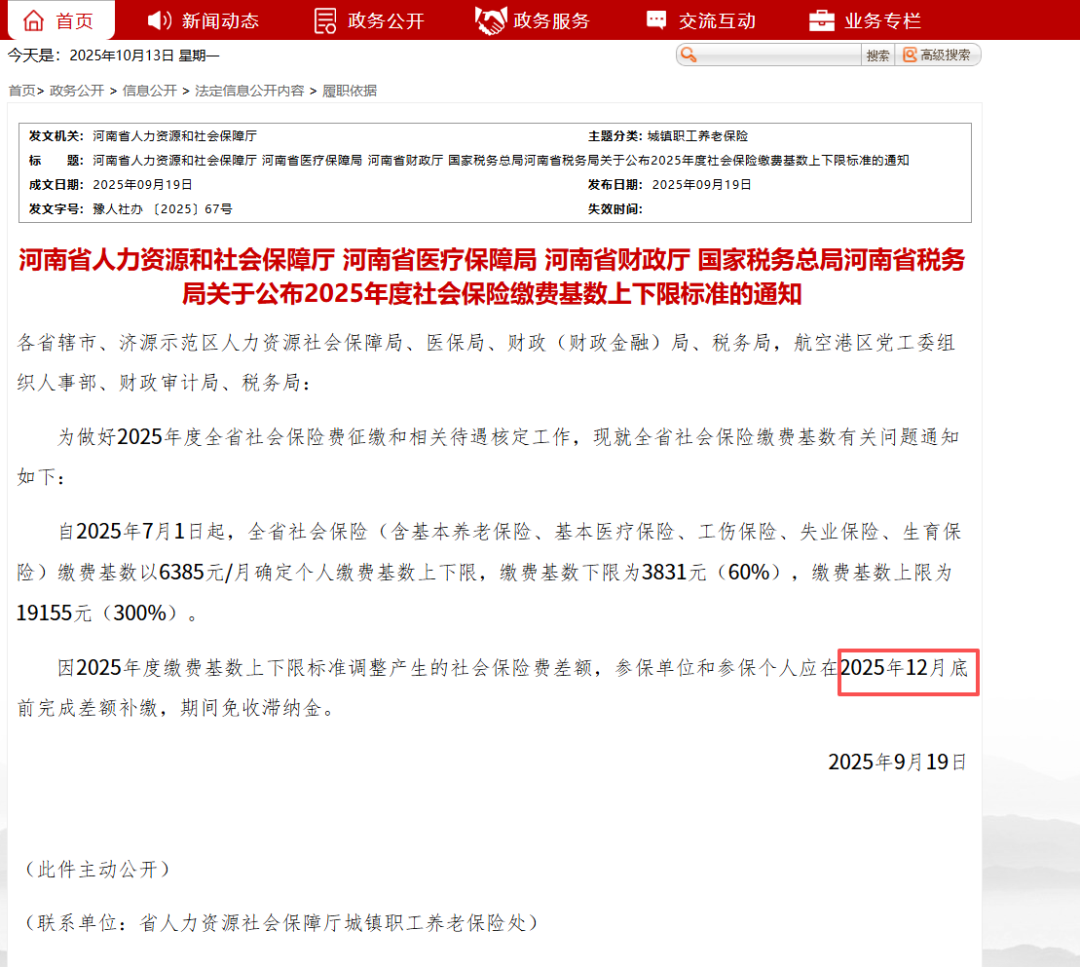
Task: Open the 新闻动态 menu item
Action: coord(220,20)
